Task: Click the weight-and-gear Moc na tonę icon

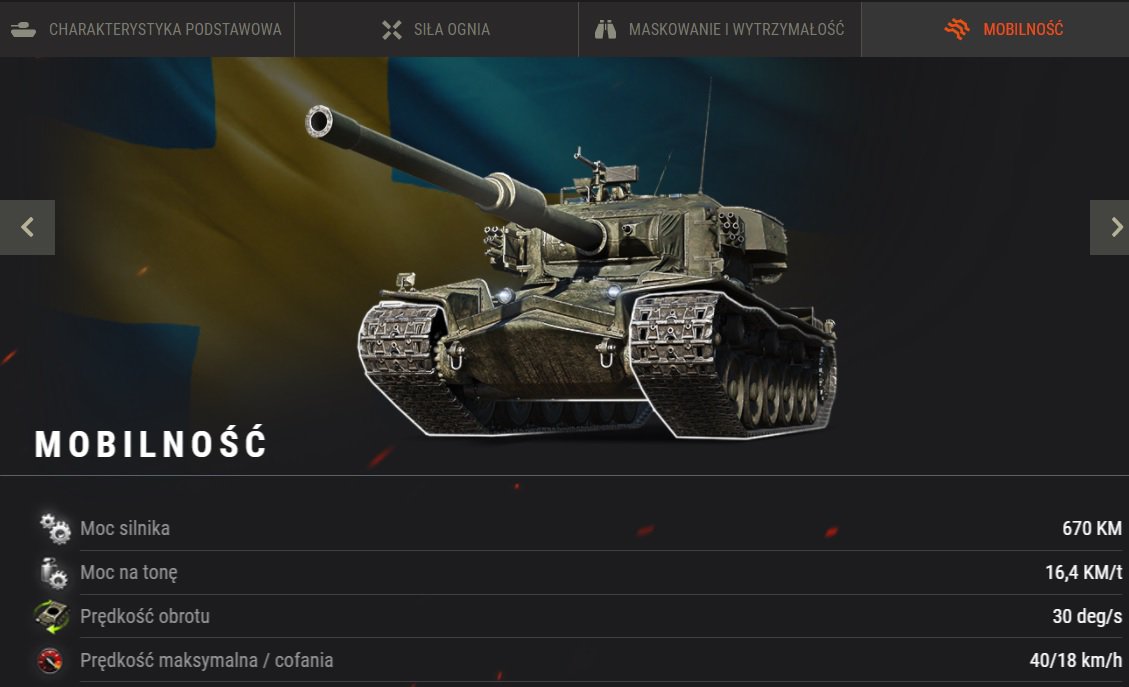Action: 53,572
